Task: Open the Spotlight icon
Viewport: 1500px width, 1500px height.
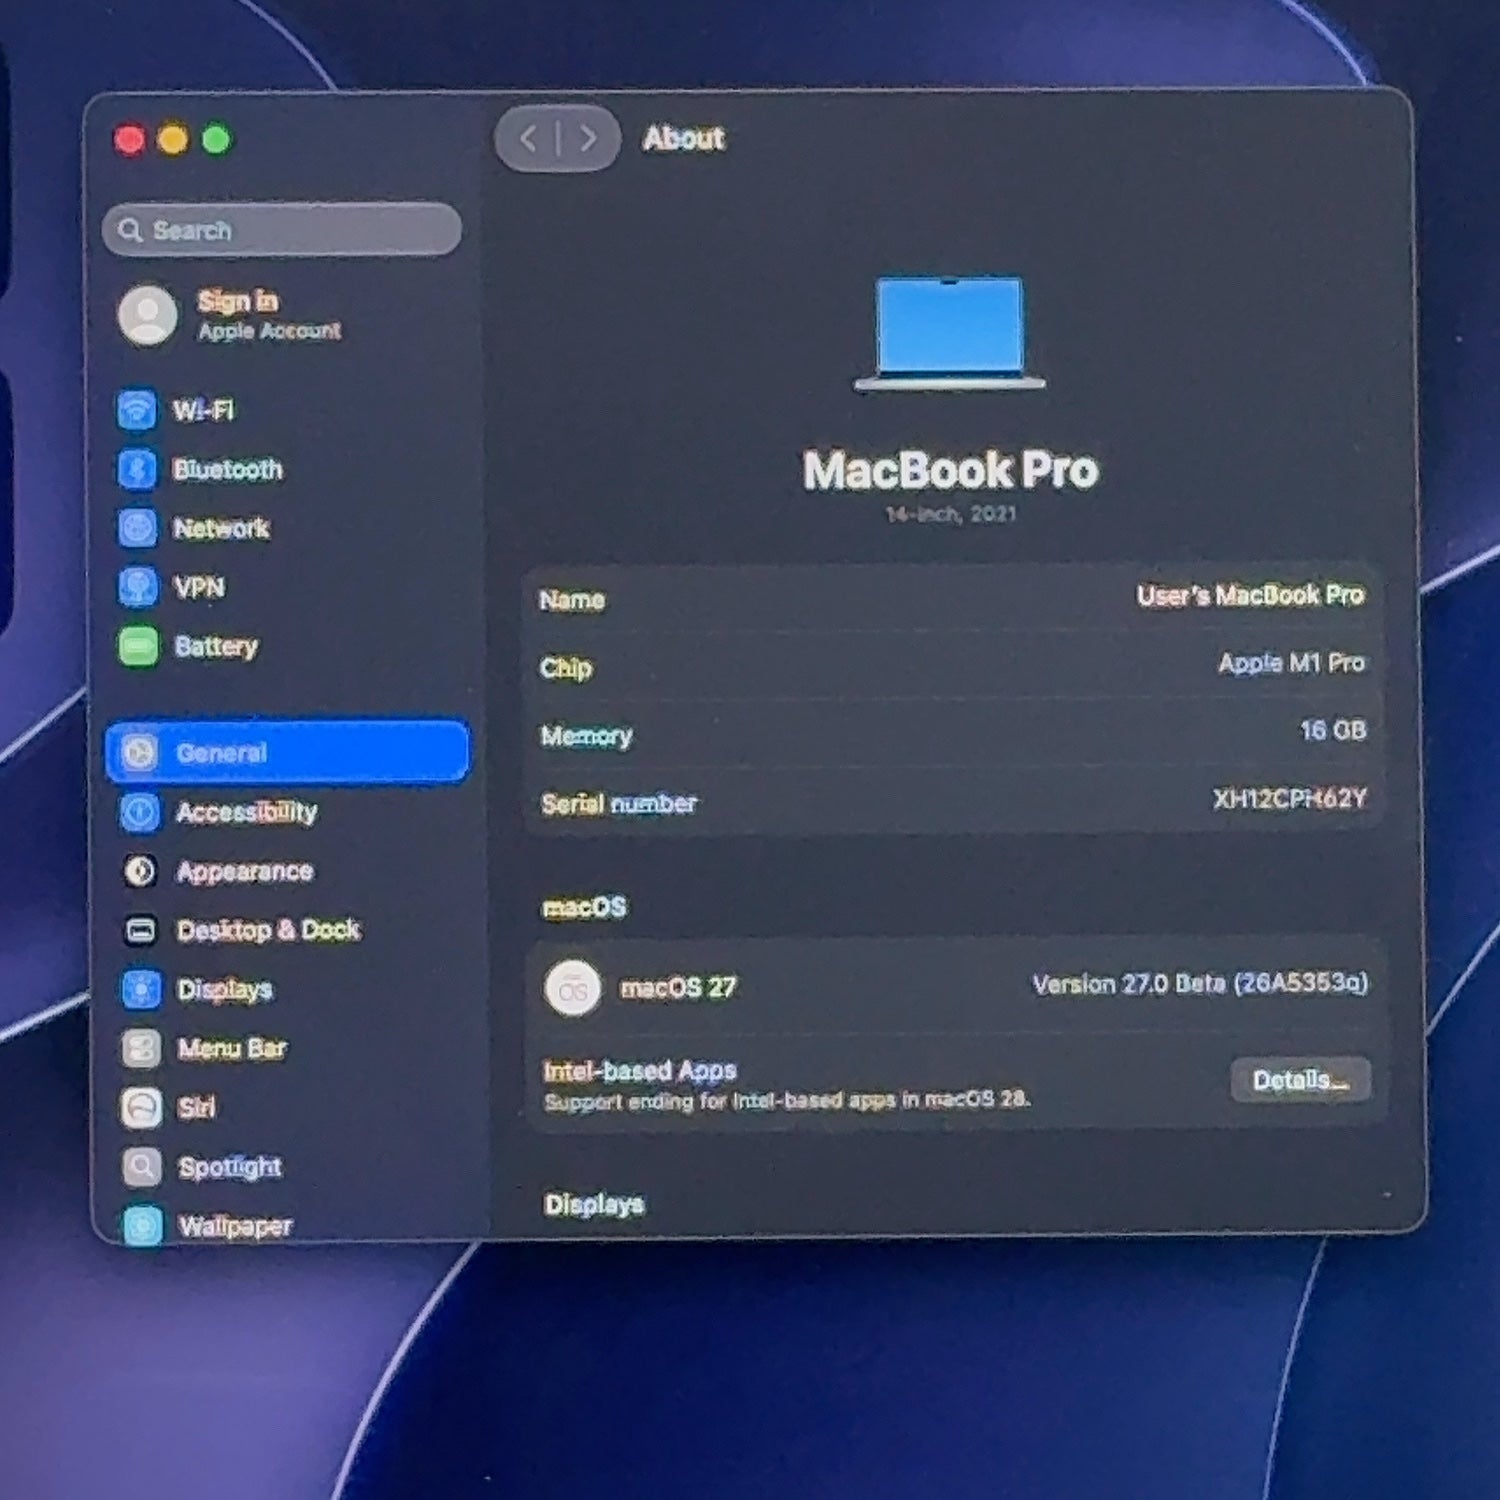Action: coord(142,1166)
